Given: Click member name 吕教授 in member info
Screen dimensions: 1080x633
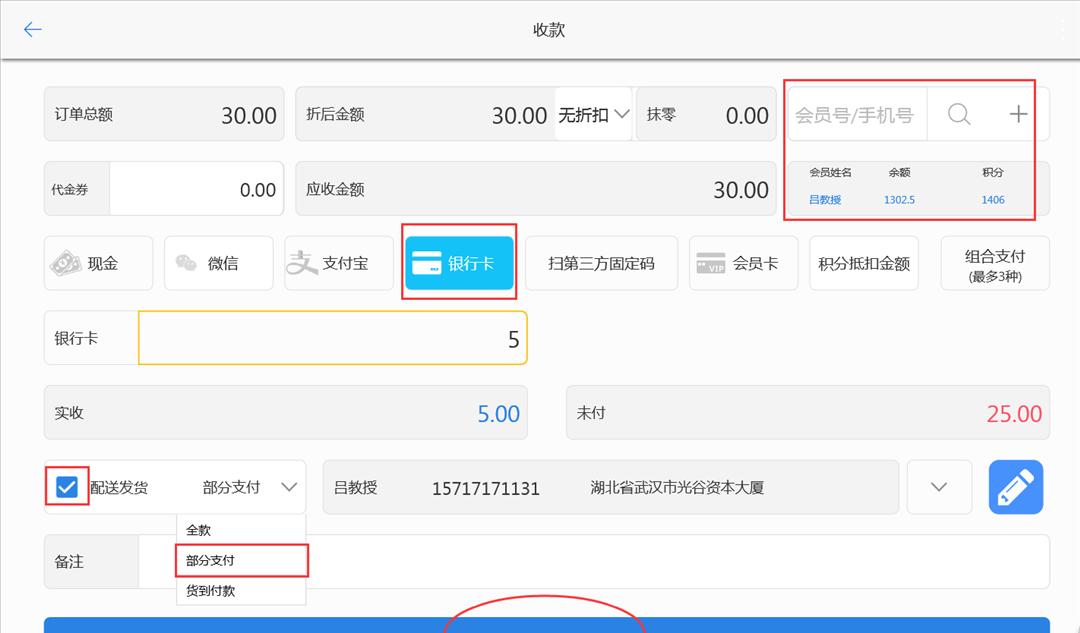Looking at the screenshot, I should click(825, 200).
